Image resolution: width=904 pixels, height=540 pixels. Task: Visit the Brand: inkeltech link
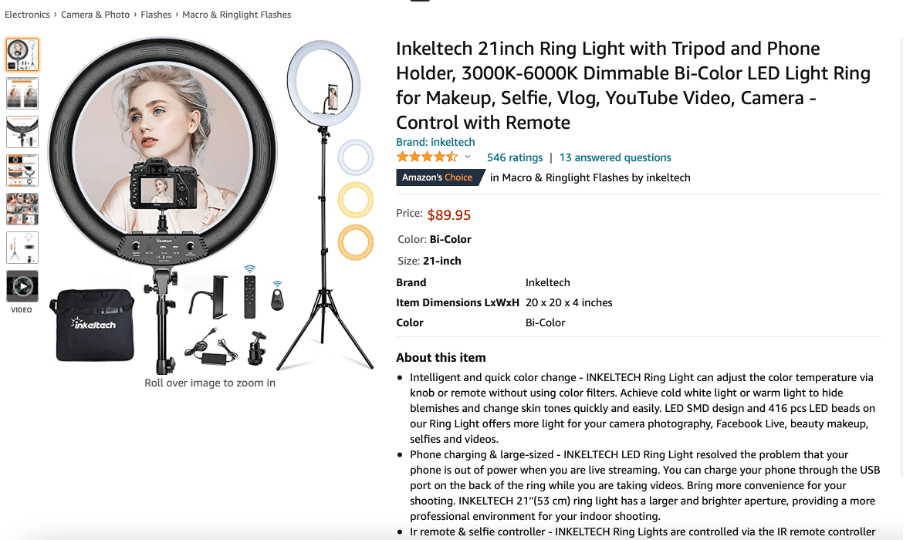click(x=435, y=142)
